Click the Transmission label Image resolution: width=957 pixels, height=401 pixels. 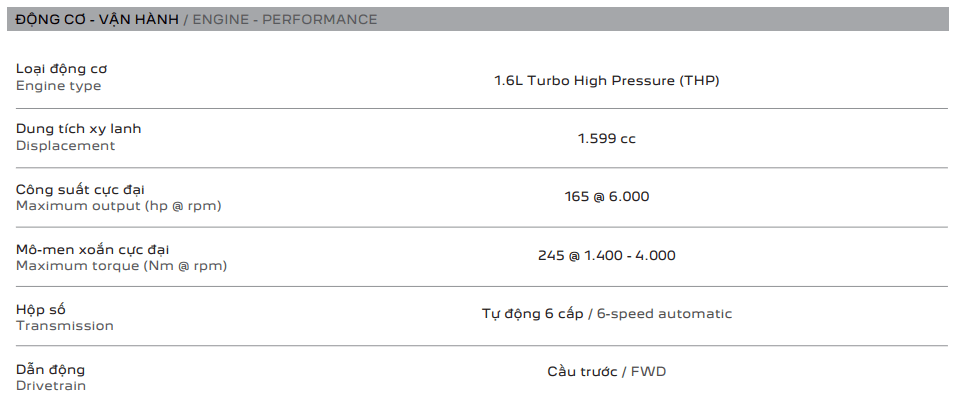point(64,326)
